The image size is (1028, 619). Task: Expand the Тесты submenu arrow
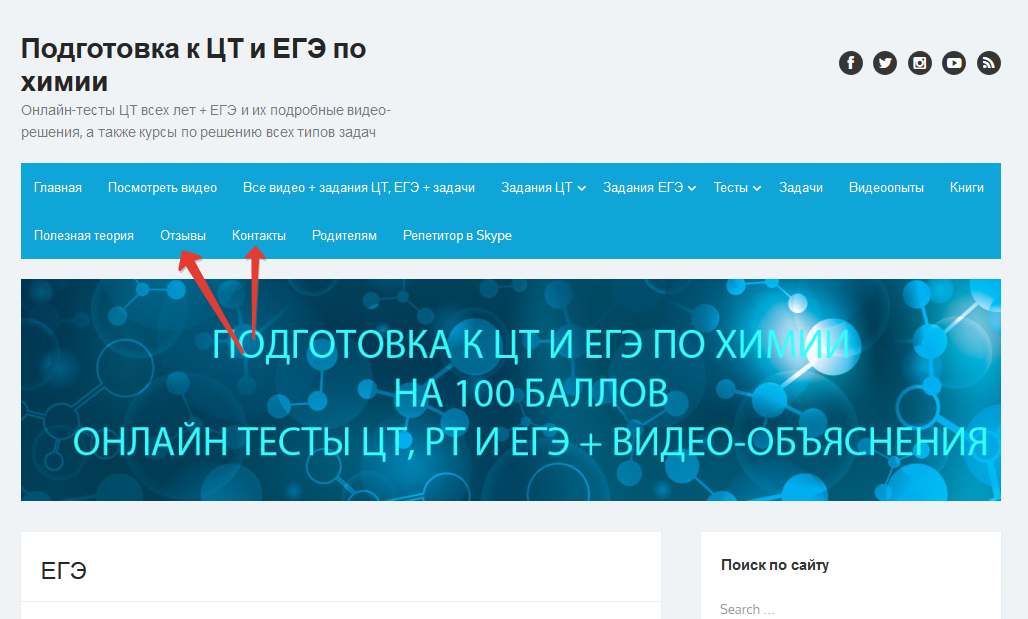(757, 189)
